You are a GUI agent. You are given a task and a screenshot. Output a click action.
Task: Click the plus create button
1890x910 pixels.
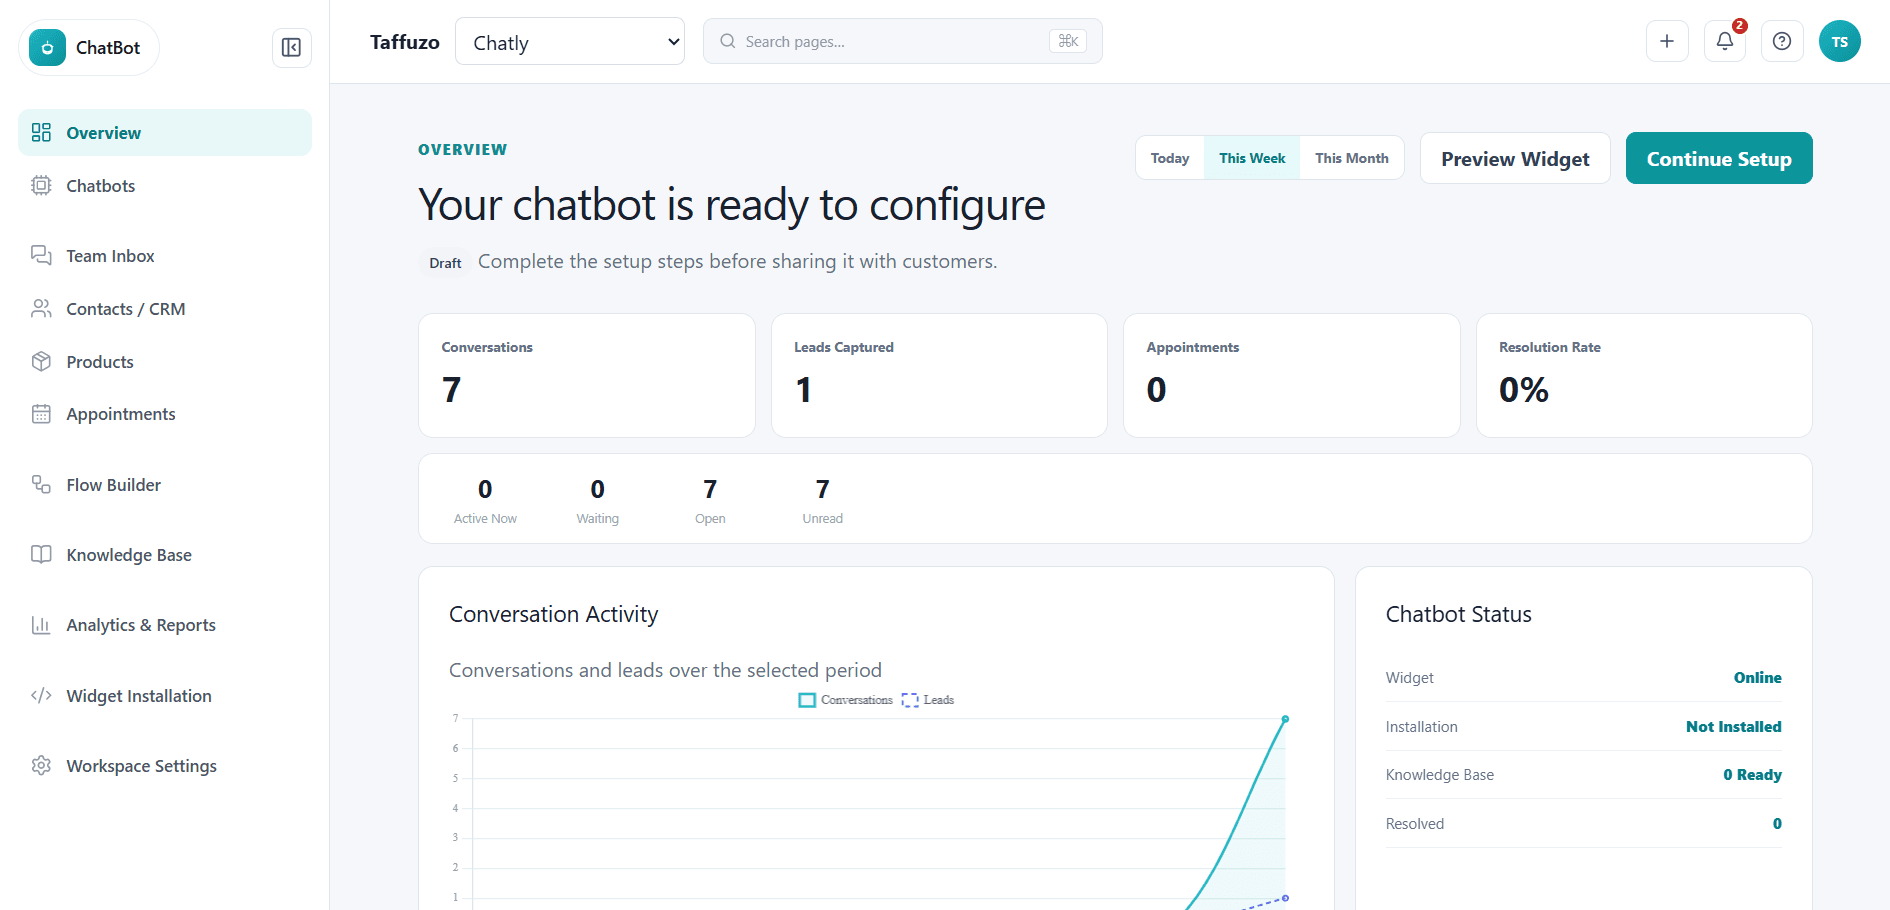[x=1667, y=41]
